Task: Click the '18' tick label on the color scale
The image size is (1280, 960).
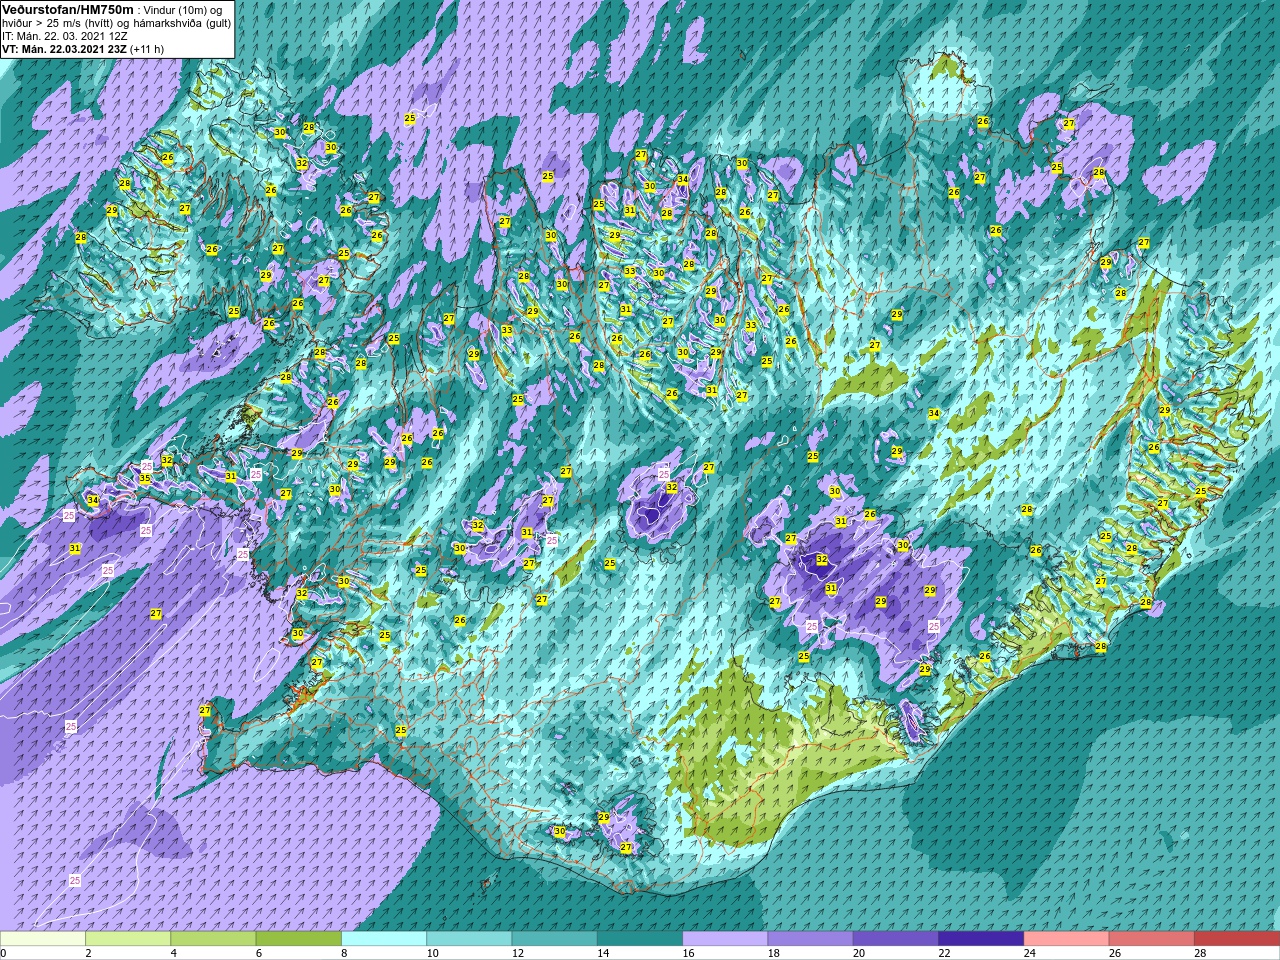Action: tap(774, 953)
